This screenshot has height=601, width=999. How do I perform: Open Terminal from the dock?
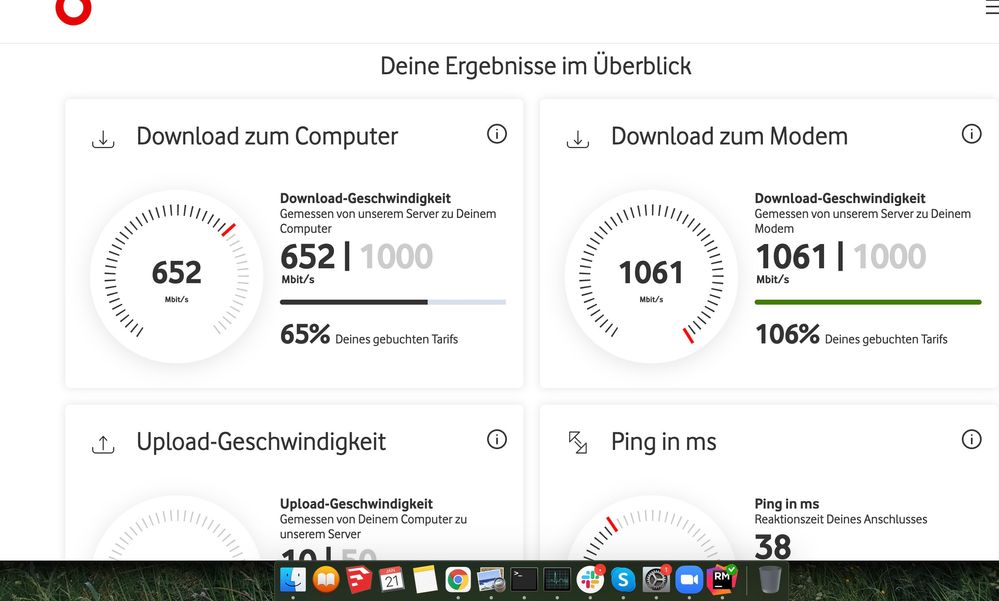[524, 579]
